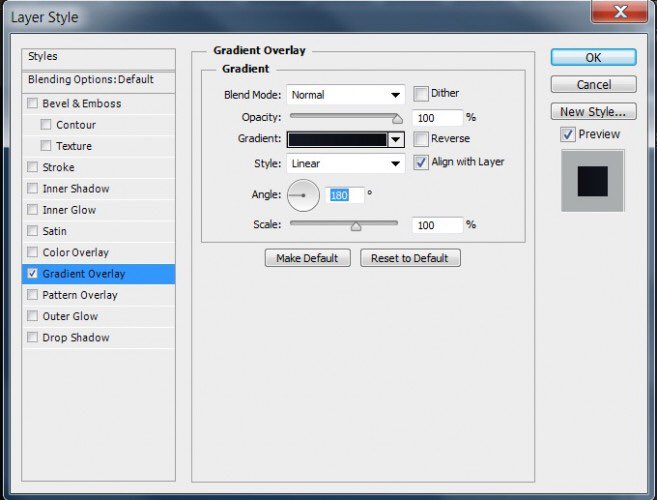The width and height of the screenshot is (657, 500).
Task: Click the Scale slider thumb
Action: point(356,226)
